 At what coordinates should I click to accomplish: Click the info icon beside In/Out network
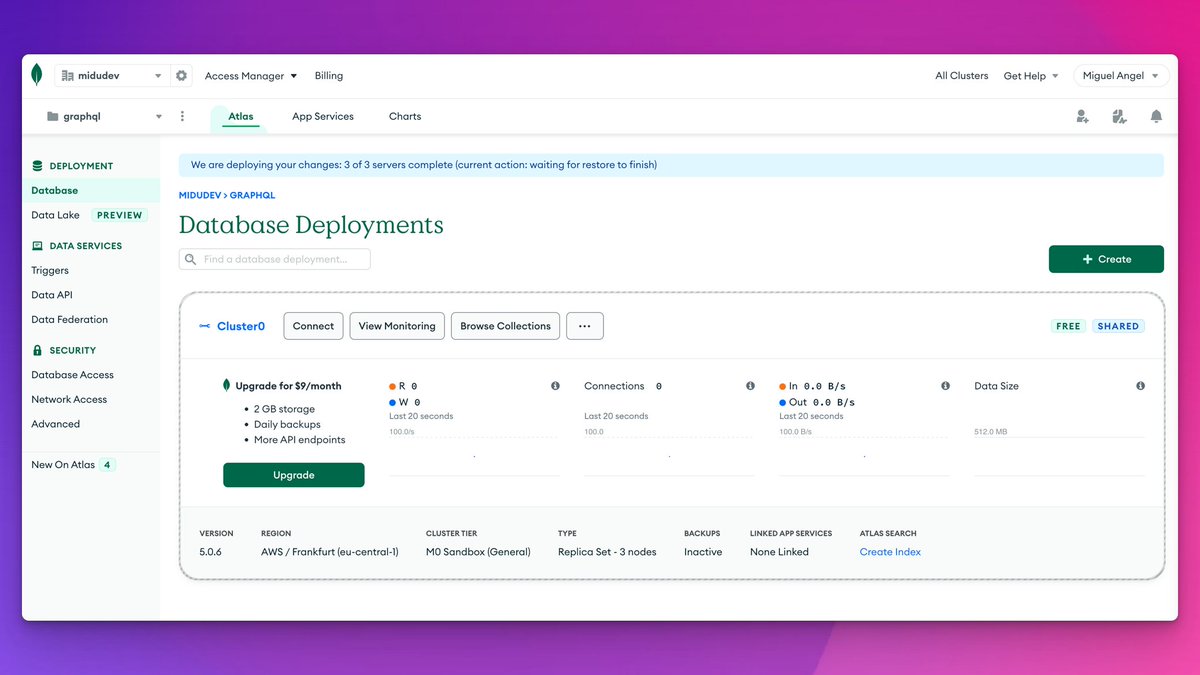click(x=945, y=386)
